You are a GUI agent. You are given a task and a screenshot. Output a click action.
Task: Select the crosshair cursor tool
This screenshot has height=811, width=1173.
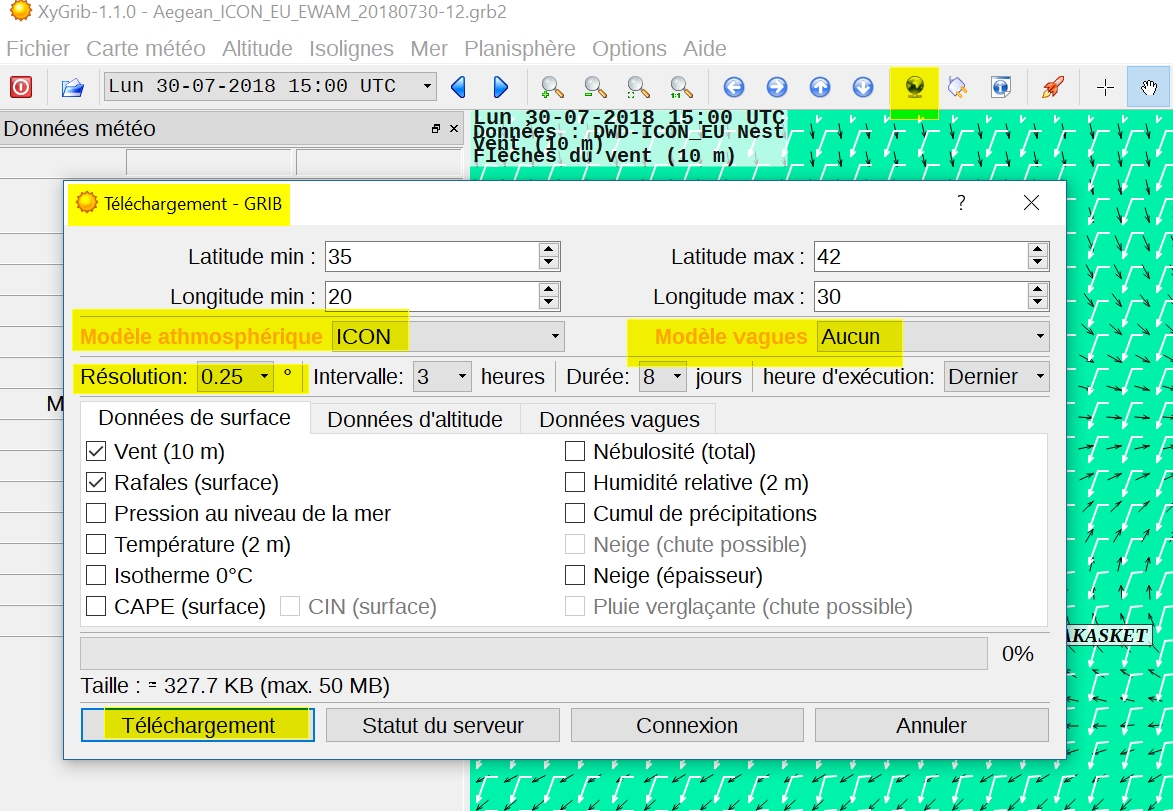coord(1105,87)
